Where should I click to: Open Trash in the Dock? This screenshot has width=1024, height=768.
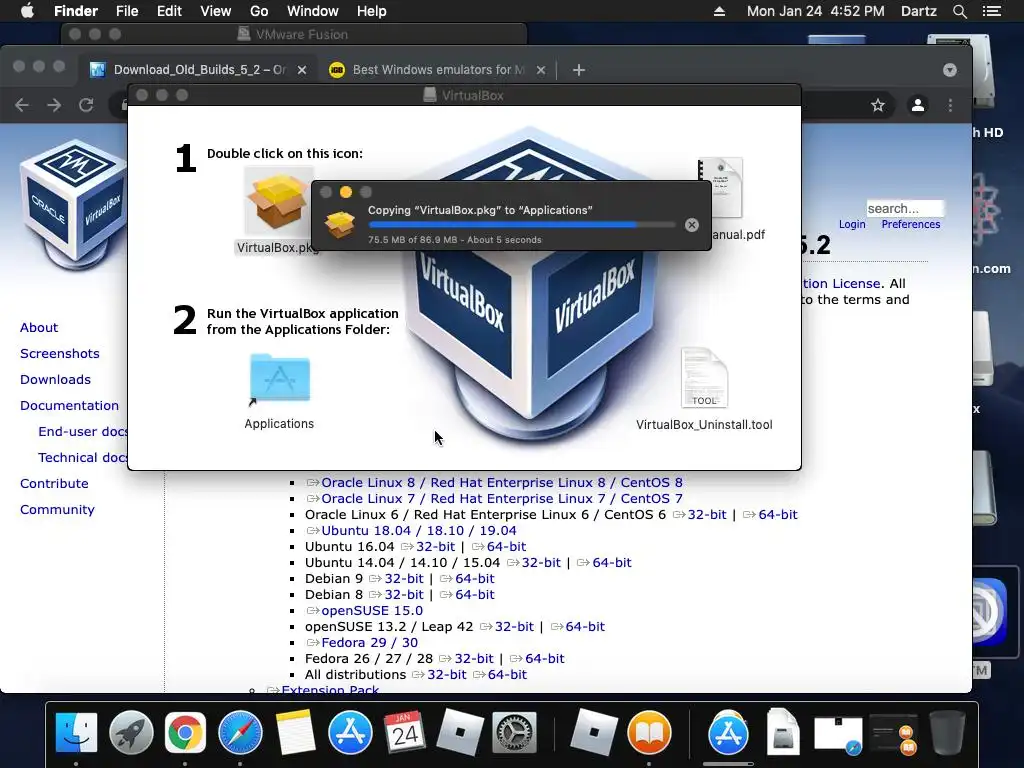[x=946, y=732]
